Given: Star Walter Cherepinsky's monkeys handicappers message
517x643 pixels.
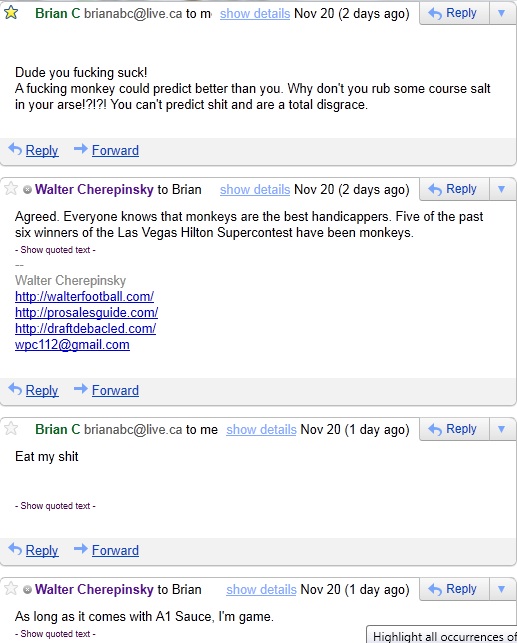Looking at the screenshot, I should [x=11, y=189].
